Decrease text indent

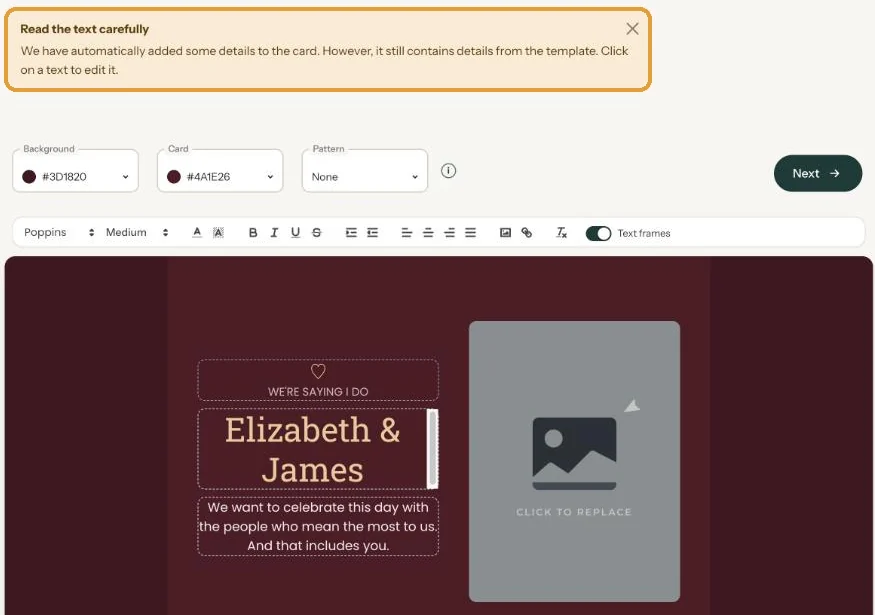tap(372, 233)
